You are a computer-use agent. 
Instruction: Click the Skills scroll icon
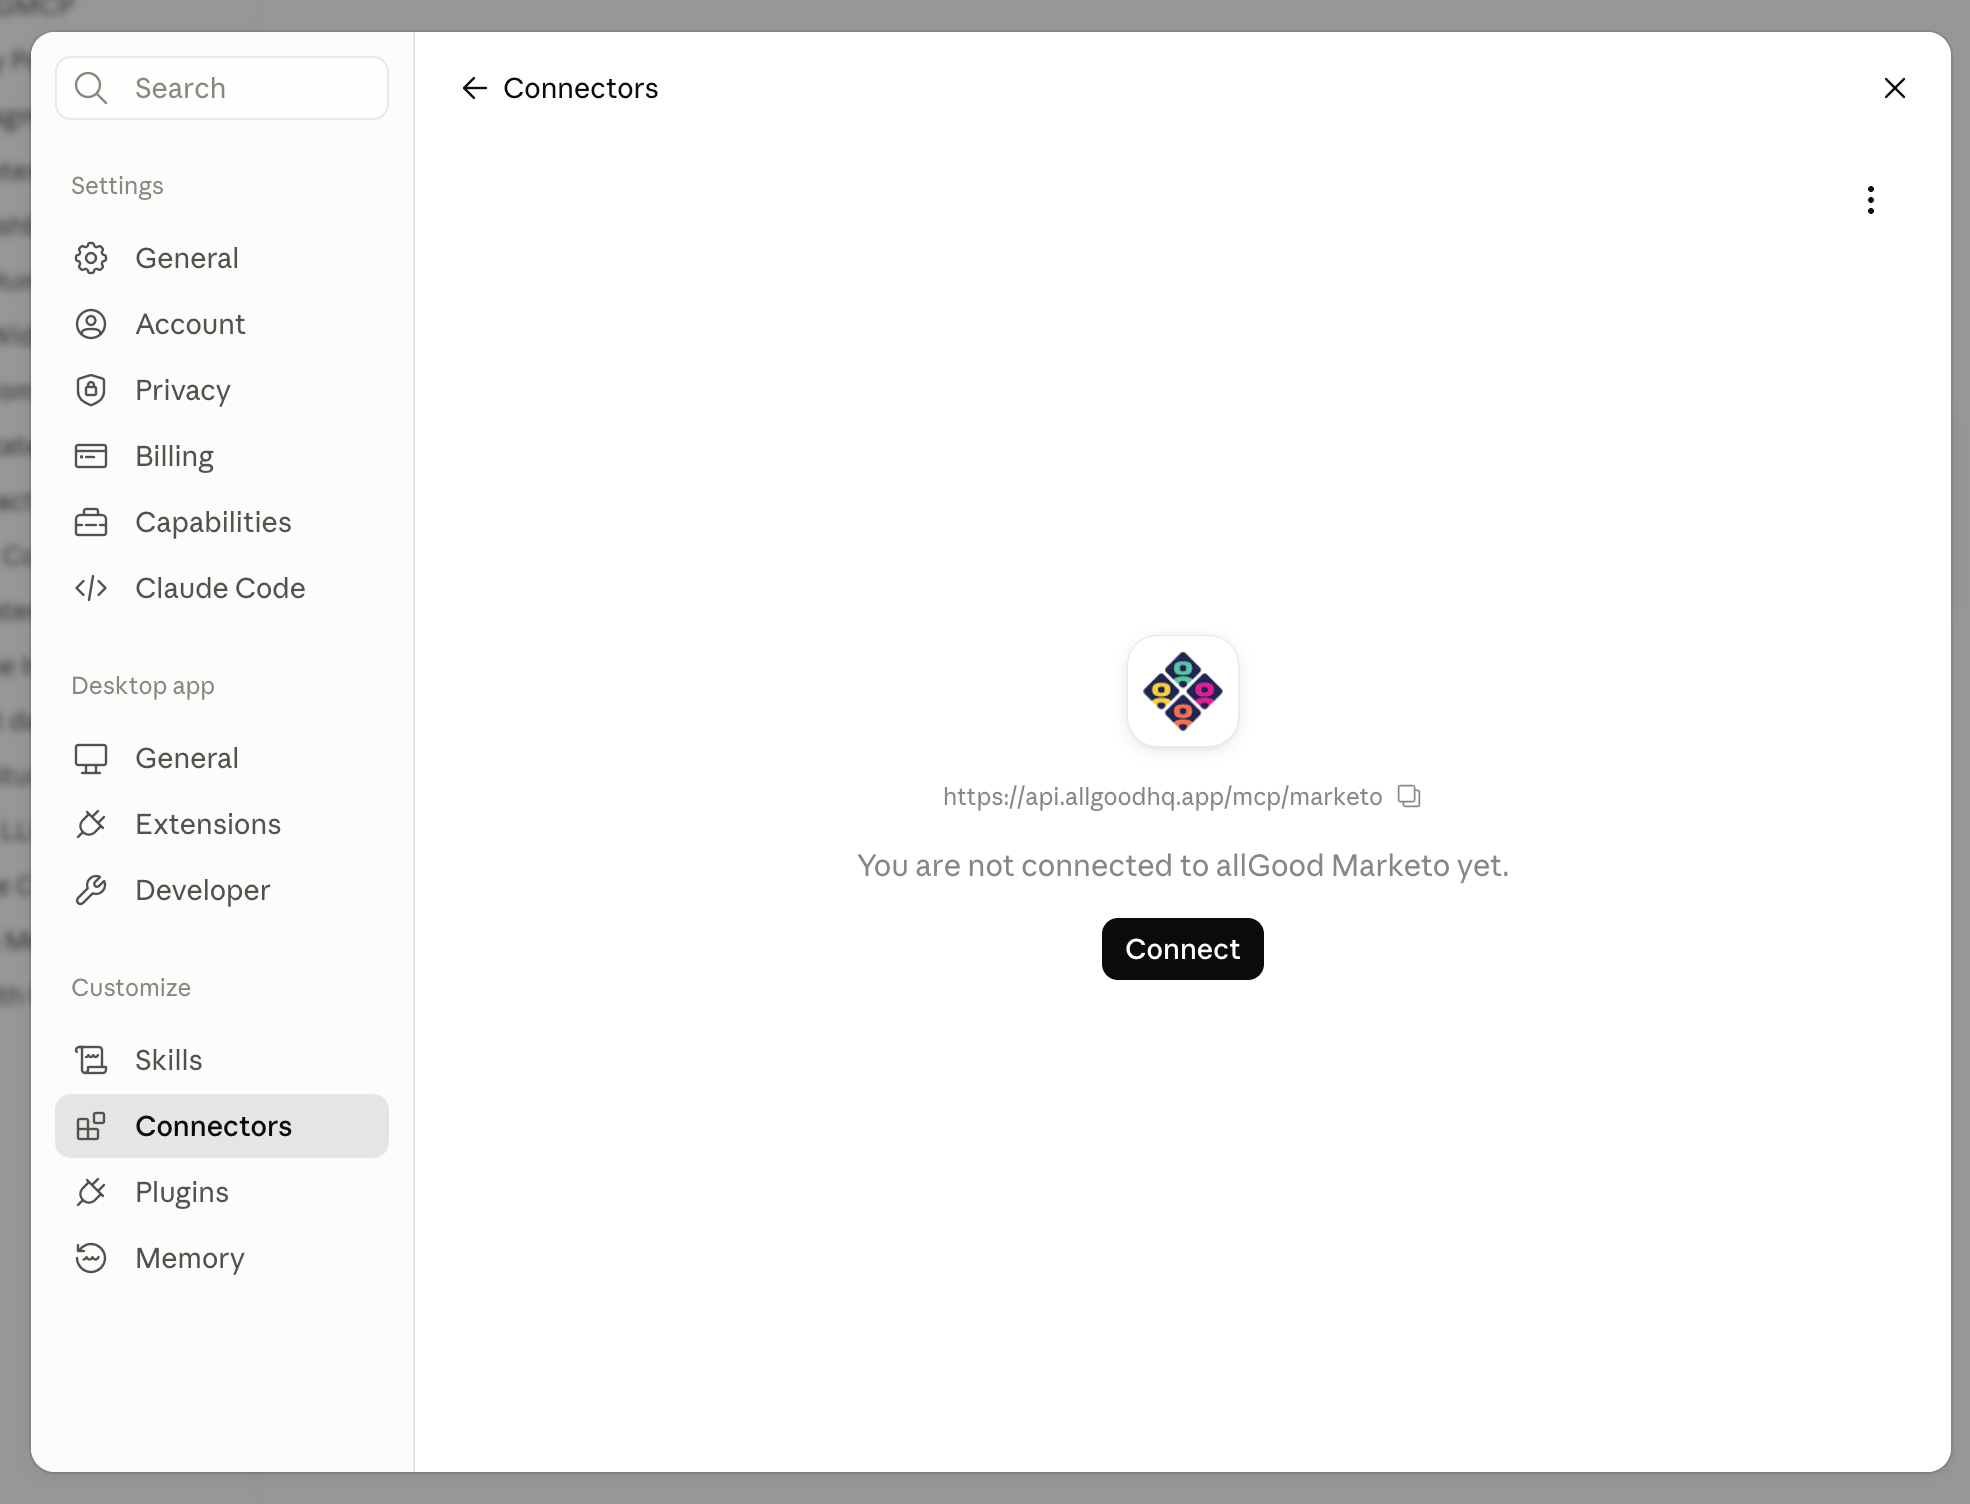91,1060
